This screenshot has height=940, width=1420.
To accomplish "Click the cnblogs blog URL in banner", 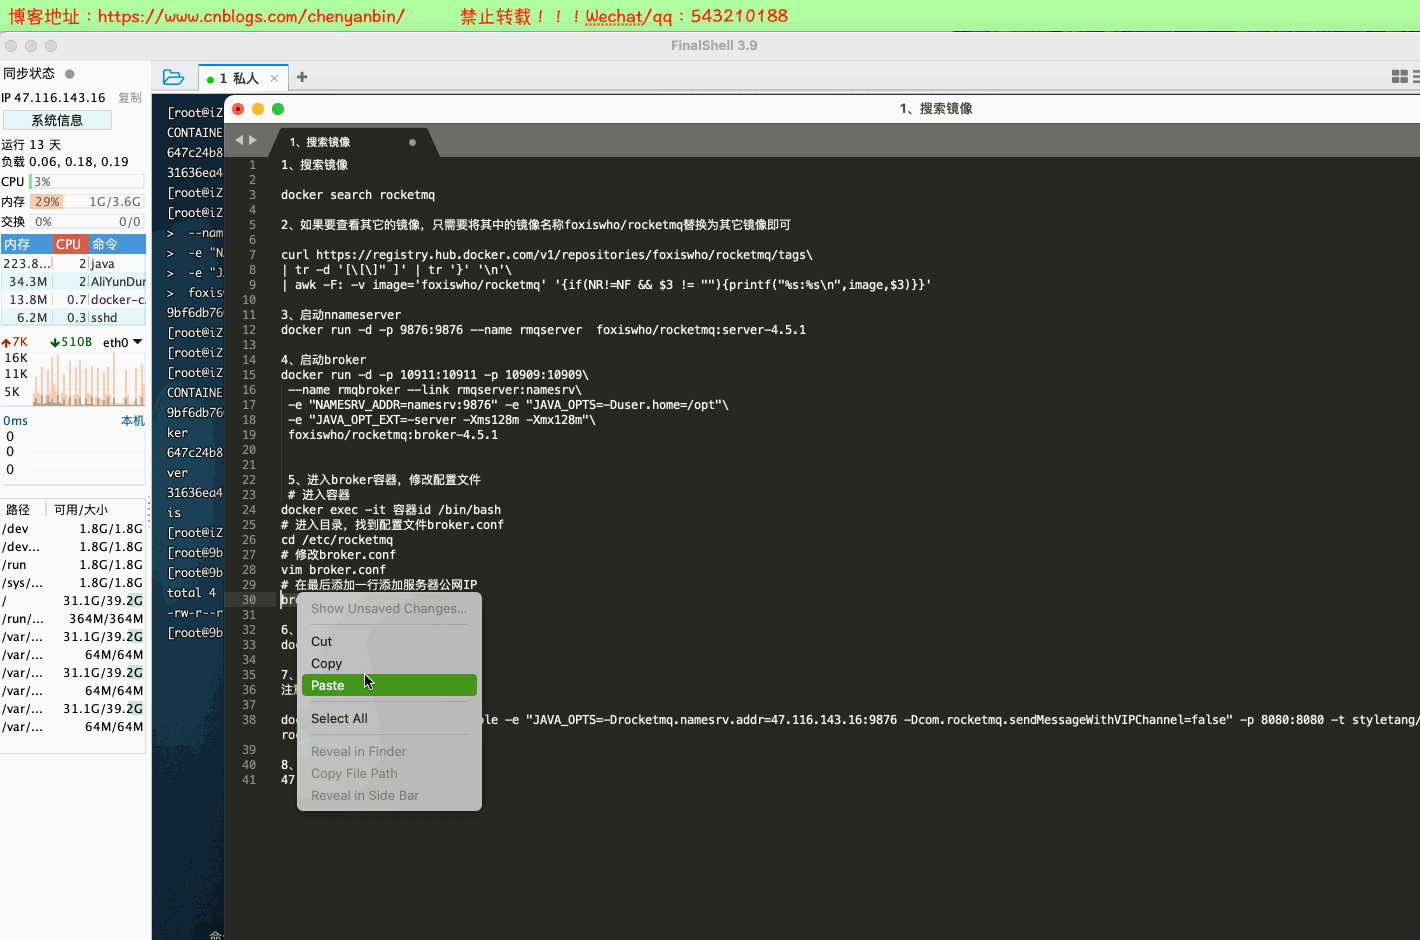I will [251, 16].
